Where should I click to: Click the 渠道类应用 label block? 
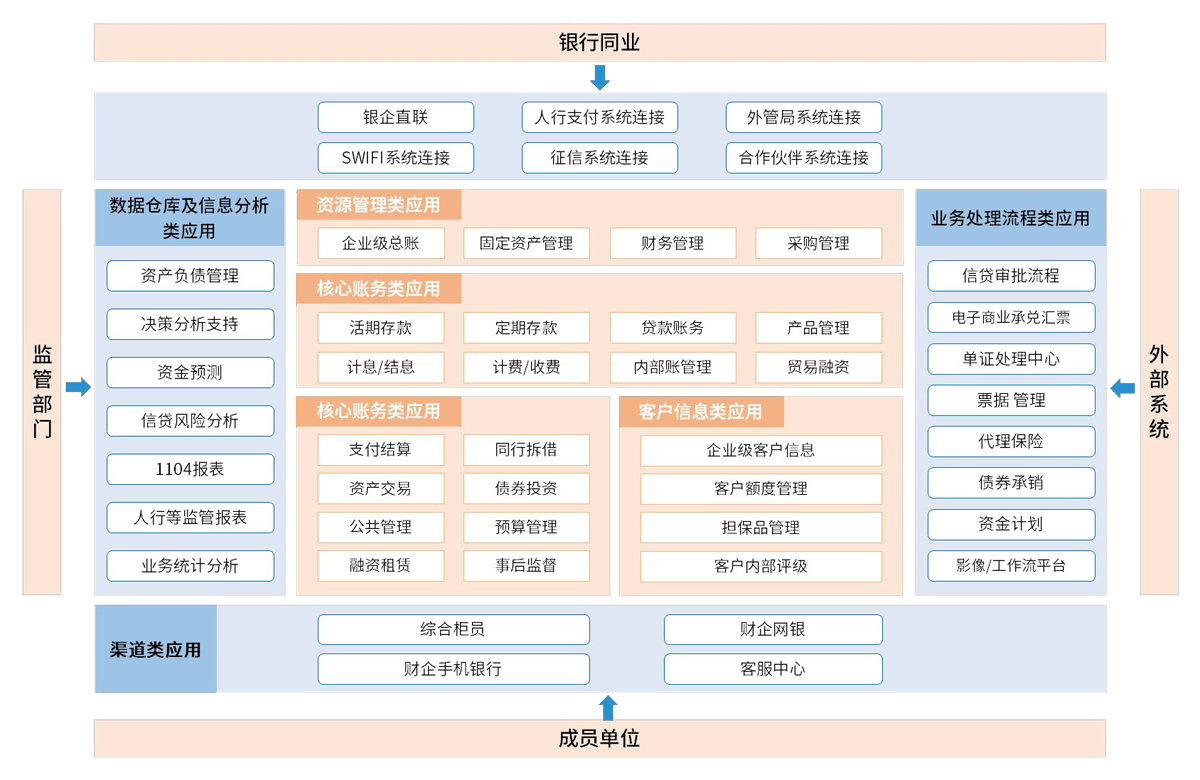click(x=155, y=649)
